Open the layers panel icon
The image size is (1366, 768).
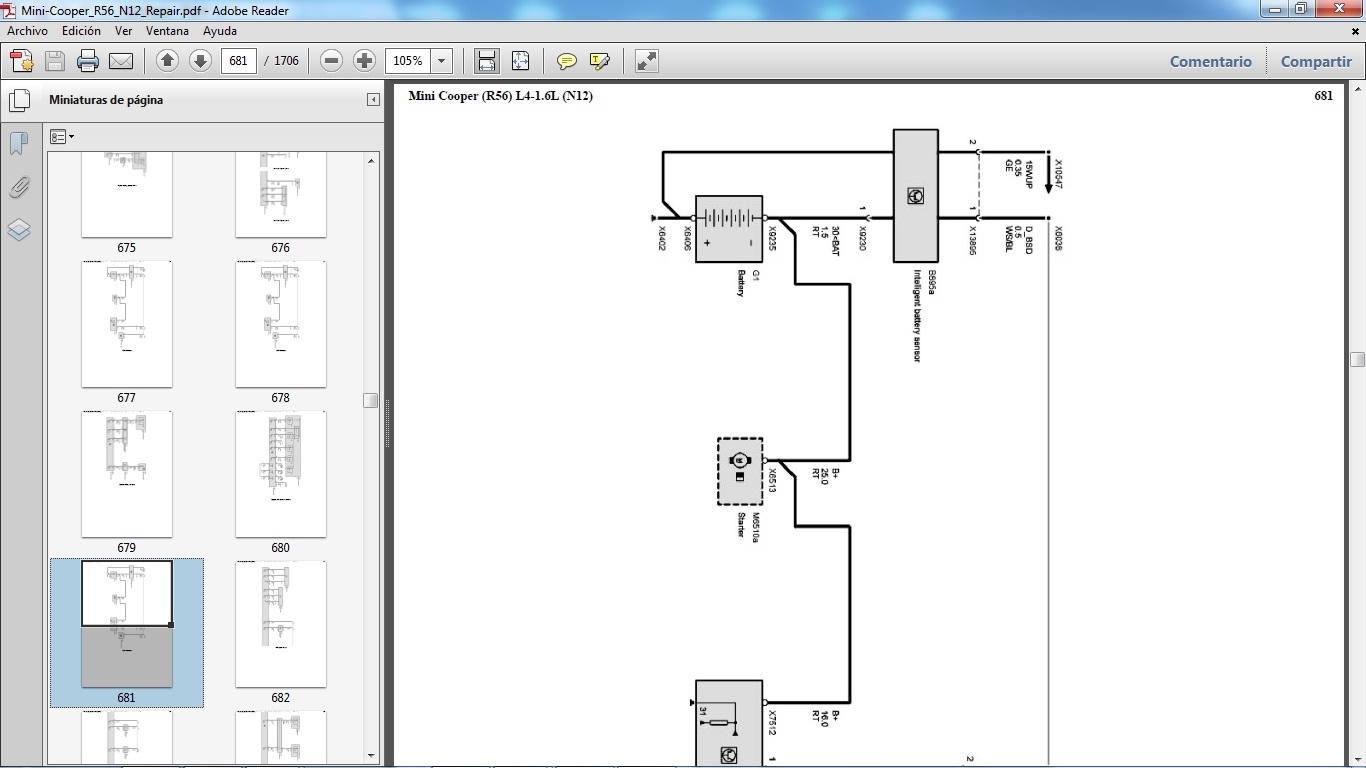point(19,230)
